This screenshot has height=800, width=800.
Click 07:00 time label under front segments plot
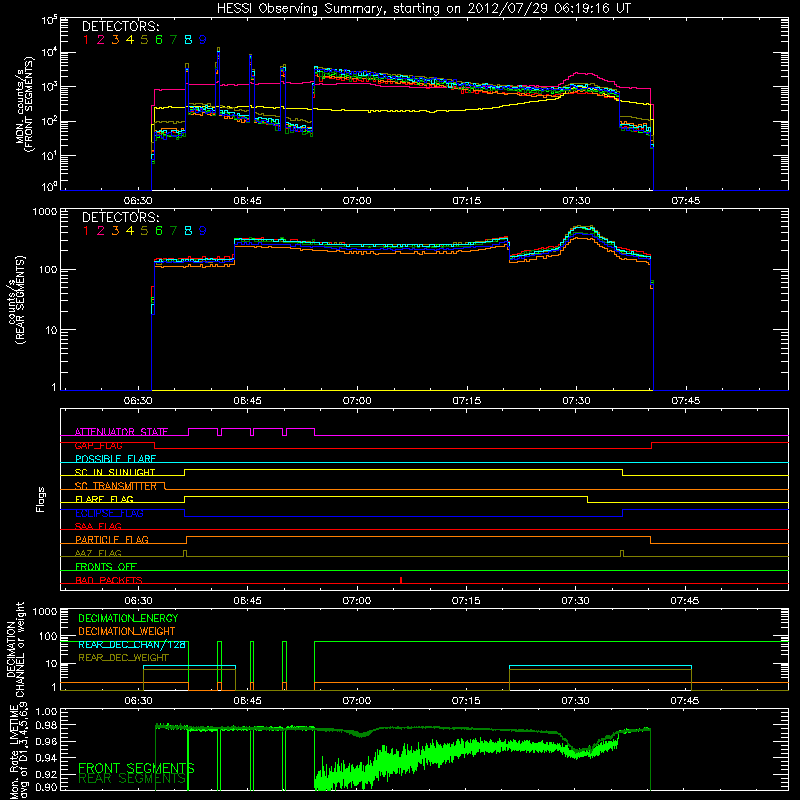[x=357, y=201]
